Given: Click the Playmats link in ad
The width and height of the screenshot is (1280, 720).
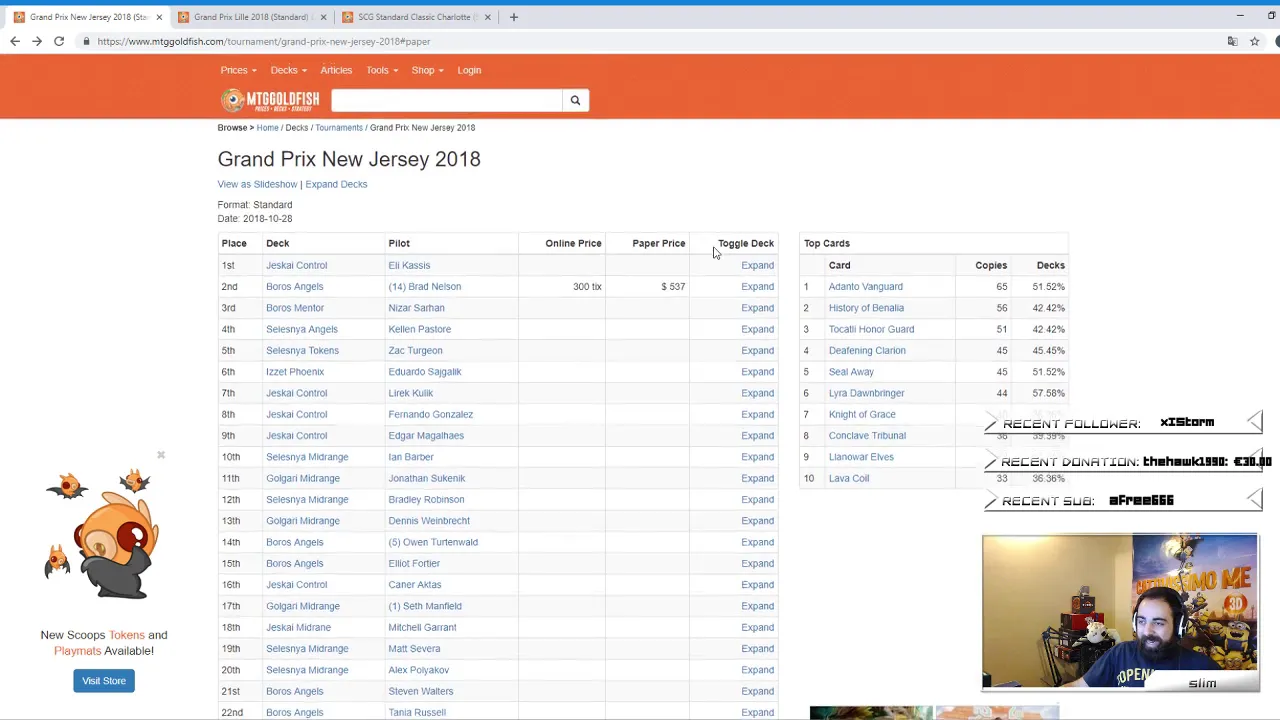Looking at the screenshot, I should click(77, 651).
